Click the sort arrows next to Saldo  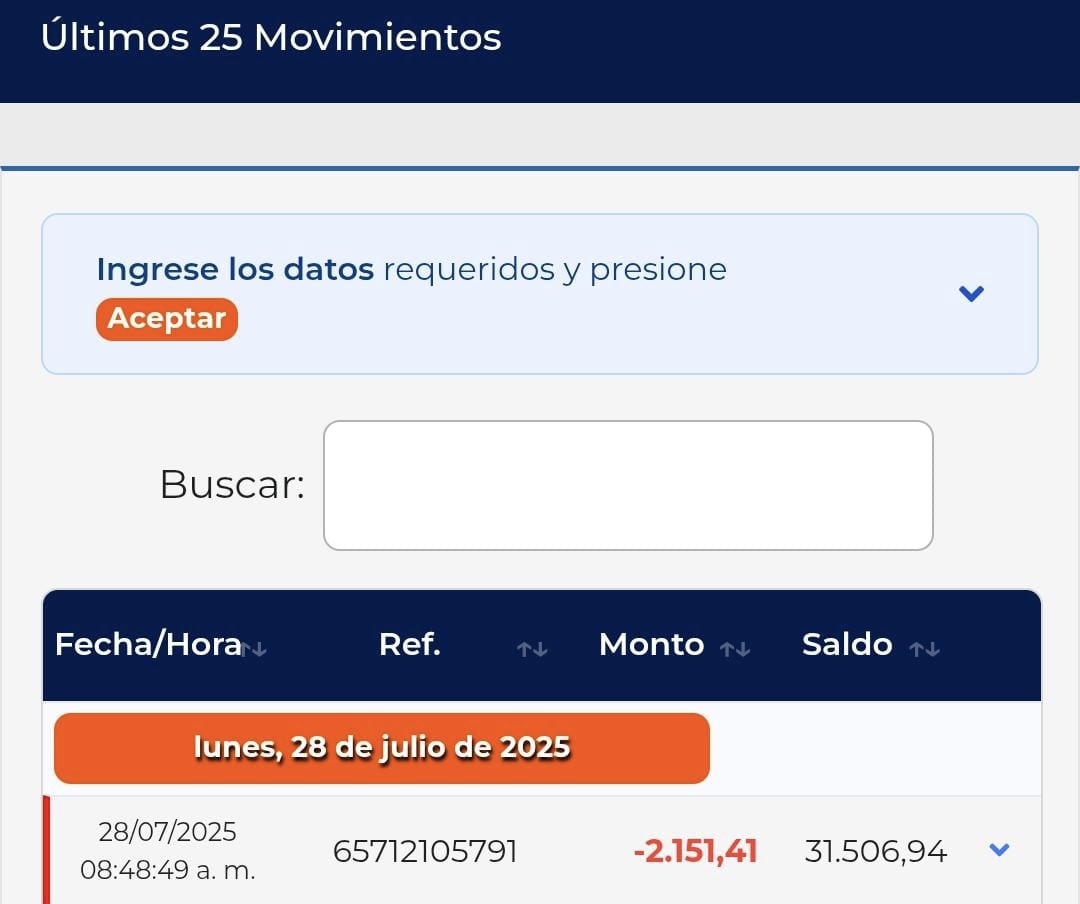(924, 649)
